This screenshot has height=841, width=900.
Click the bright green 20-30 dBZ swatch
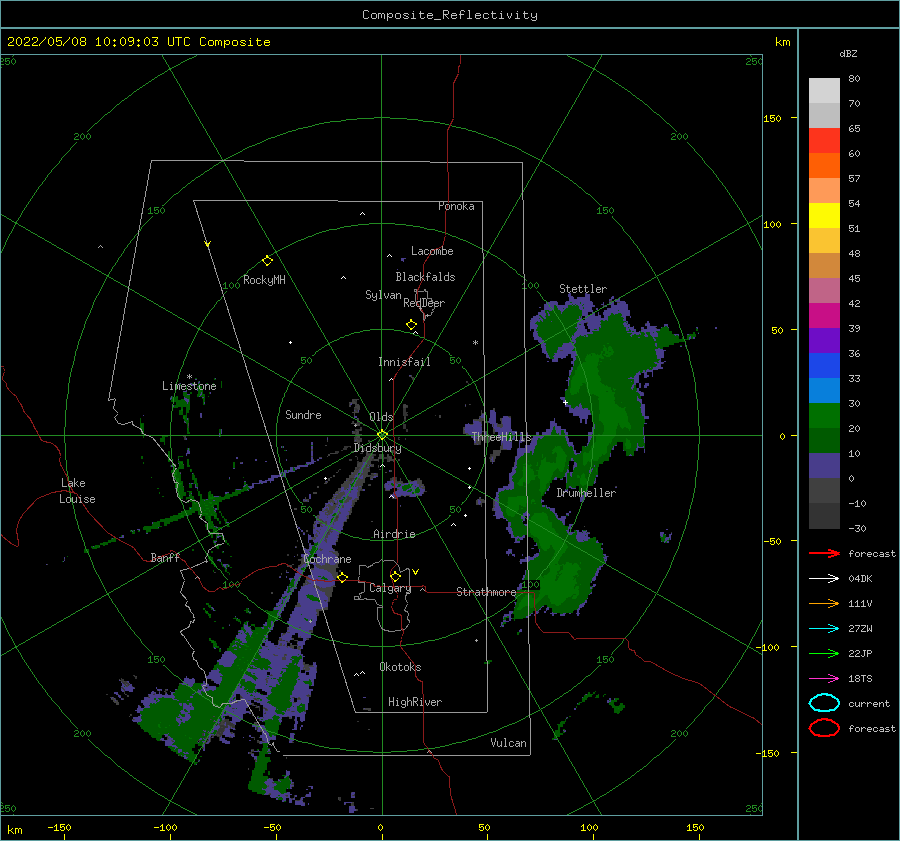tap(824, 416)
